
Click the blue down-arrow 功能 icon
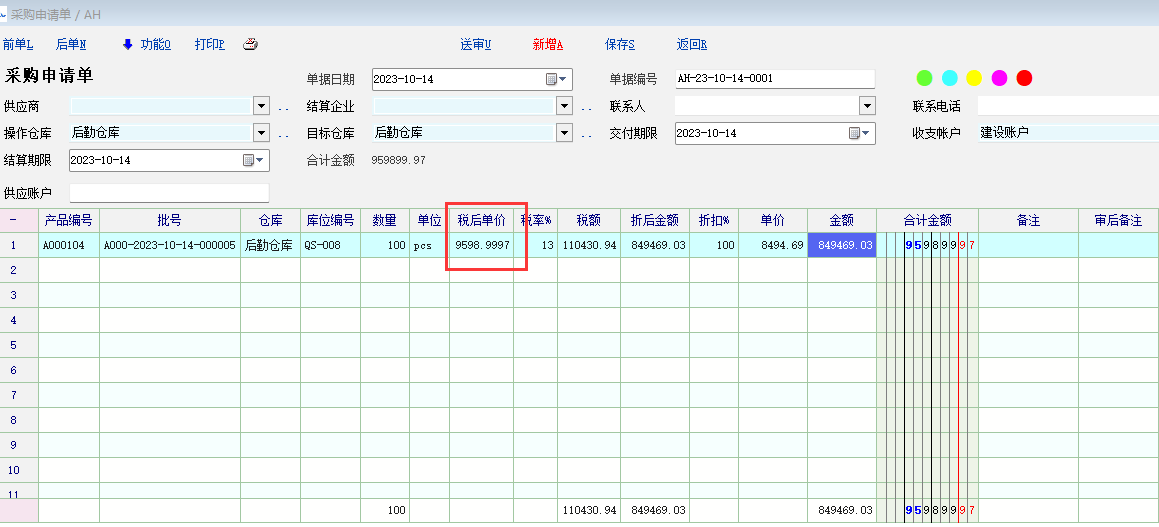[x=127, y=44]
